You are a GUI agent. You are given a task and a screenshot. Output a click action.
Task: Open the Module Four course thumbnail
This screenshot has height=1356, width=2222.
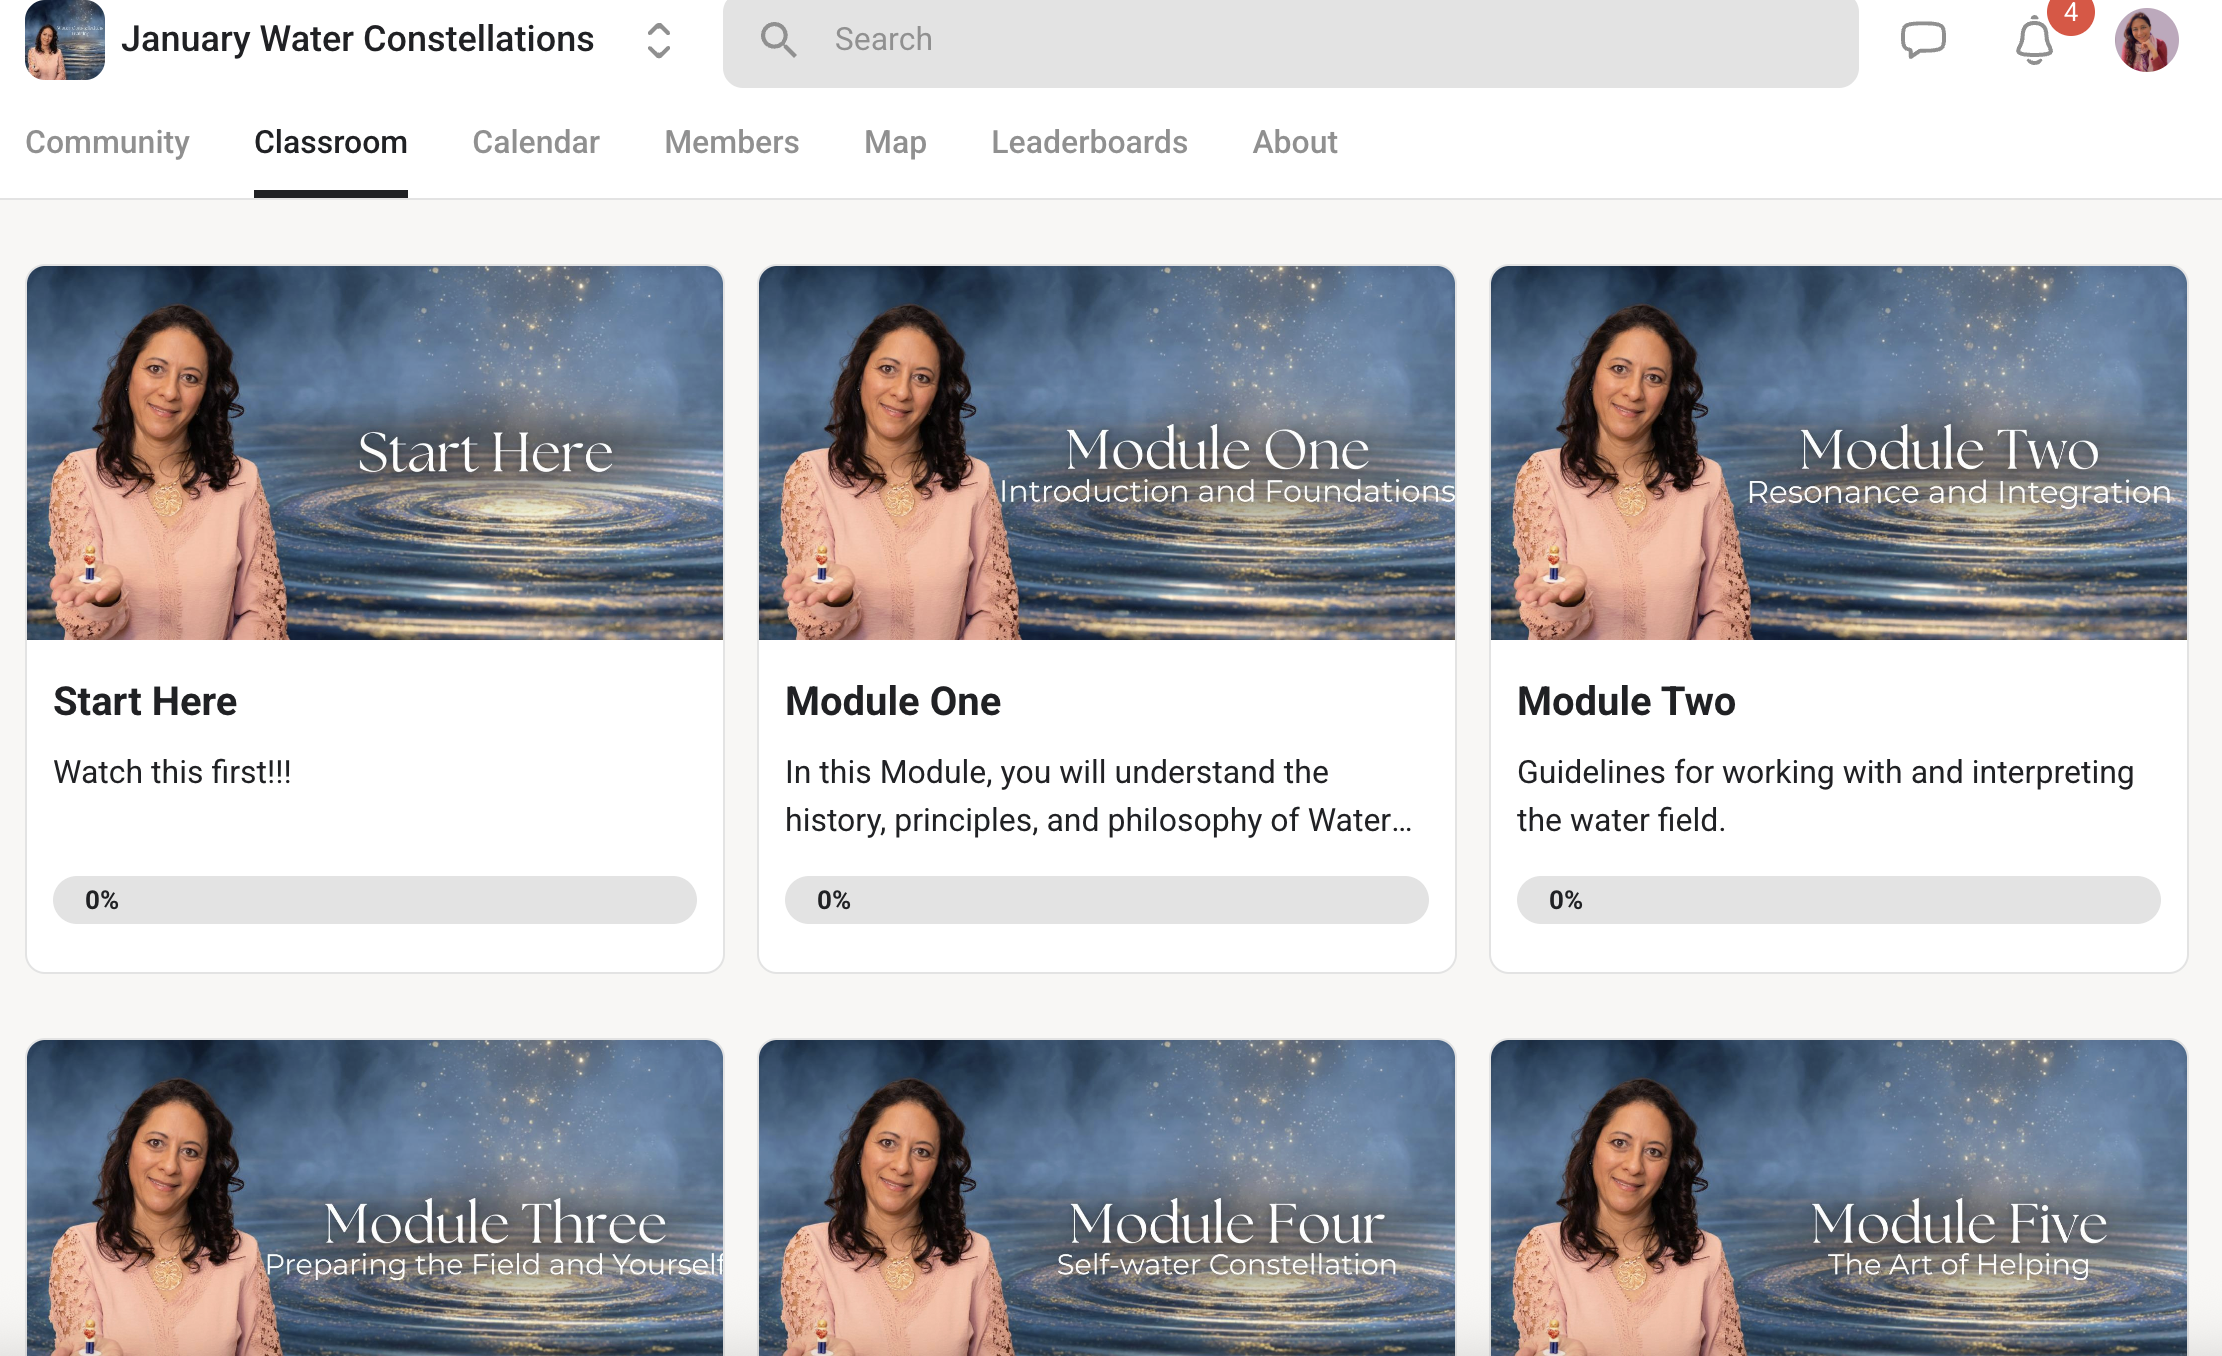(x=1107, y=1200)
